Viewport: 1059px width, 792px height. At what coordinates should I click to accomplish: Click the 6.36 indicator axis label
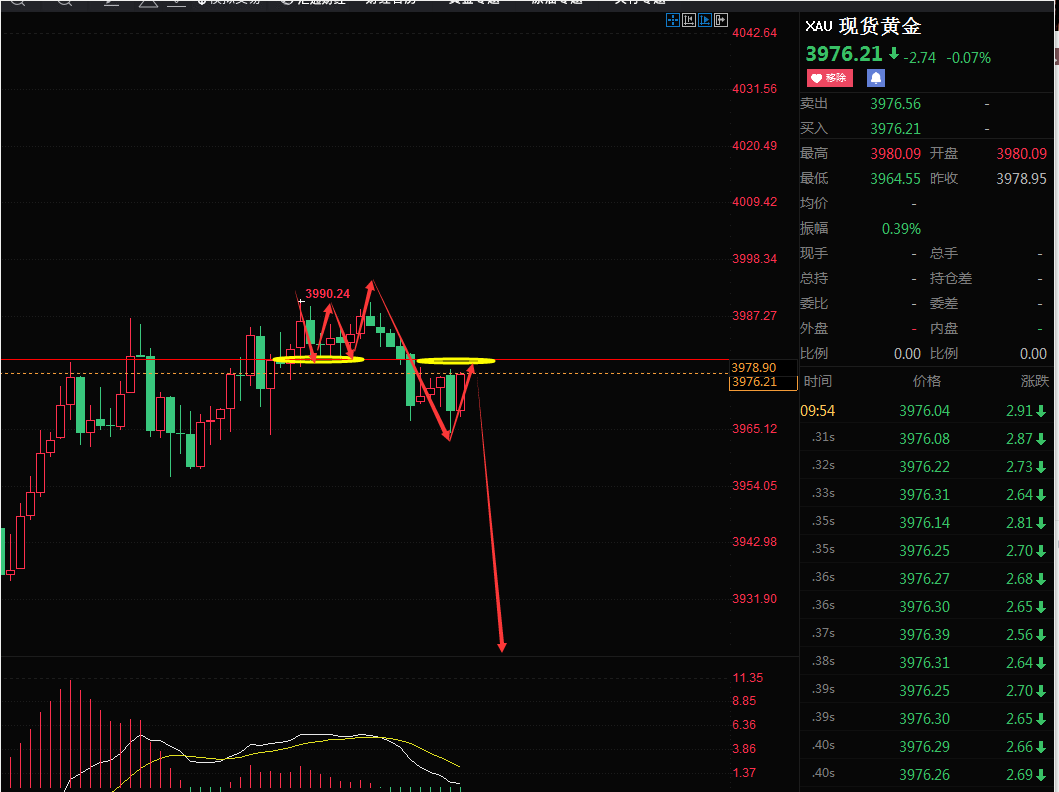coord(744,725)
